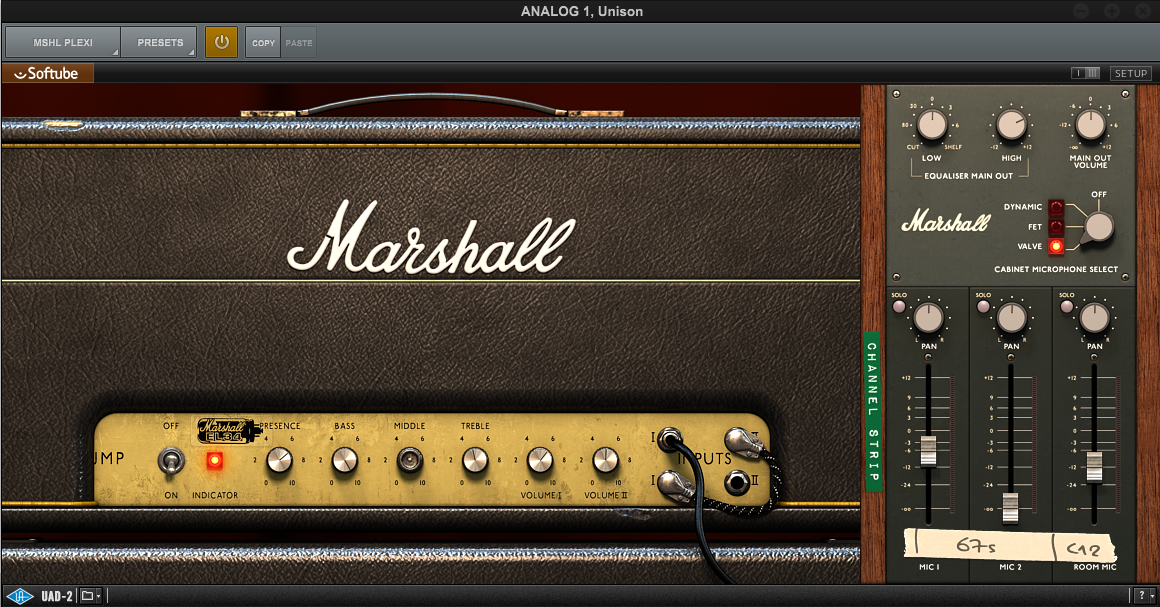Click the Softube logo

[x=47, y=73]
